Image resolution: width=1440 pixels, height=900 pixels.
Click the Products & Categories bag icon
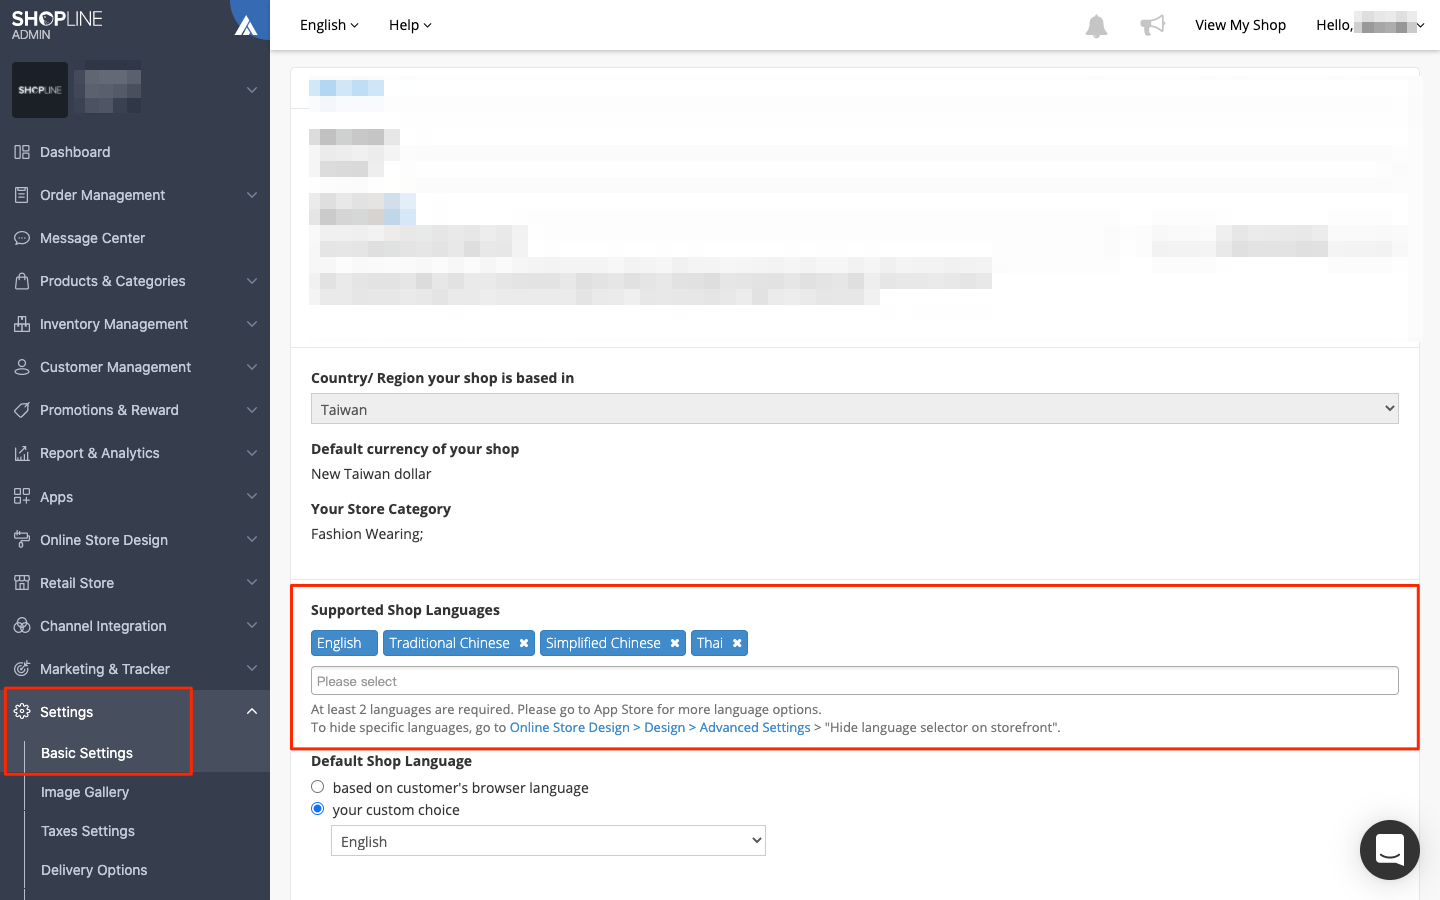point(22,281)
